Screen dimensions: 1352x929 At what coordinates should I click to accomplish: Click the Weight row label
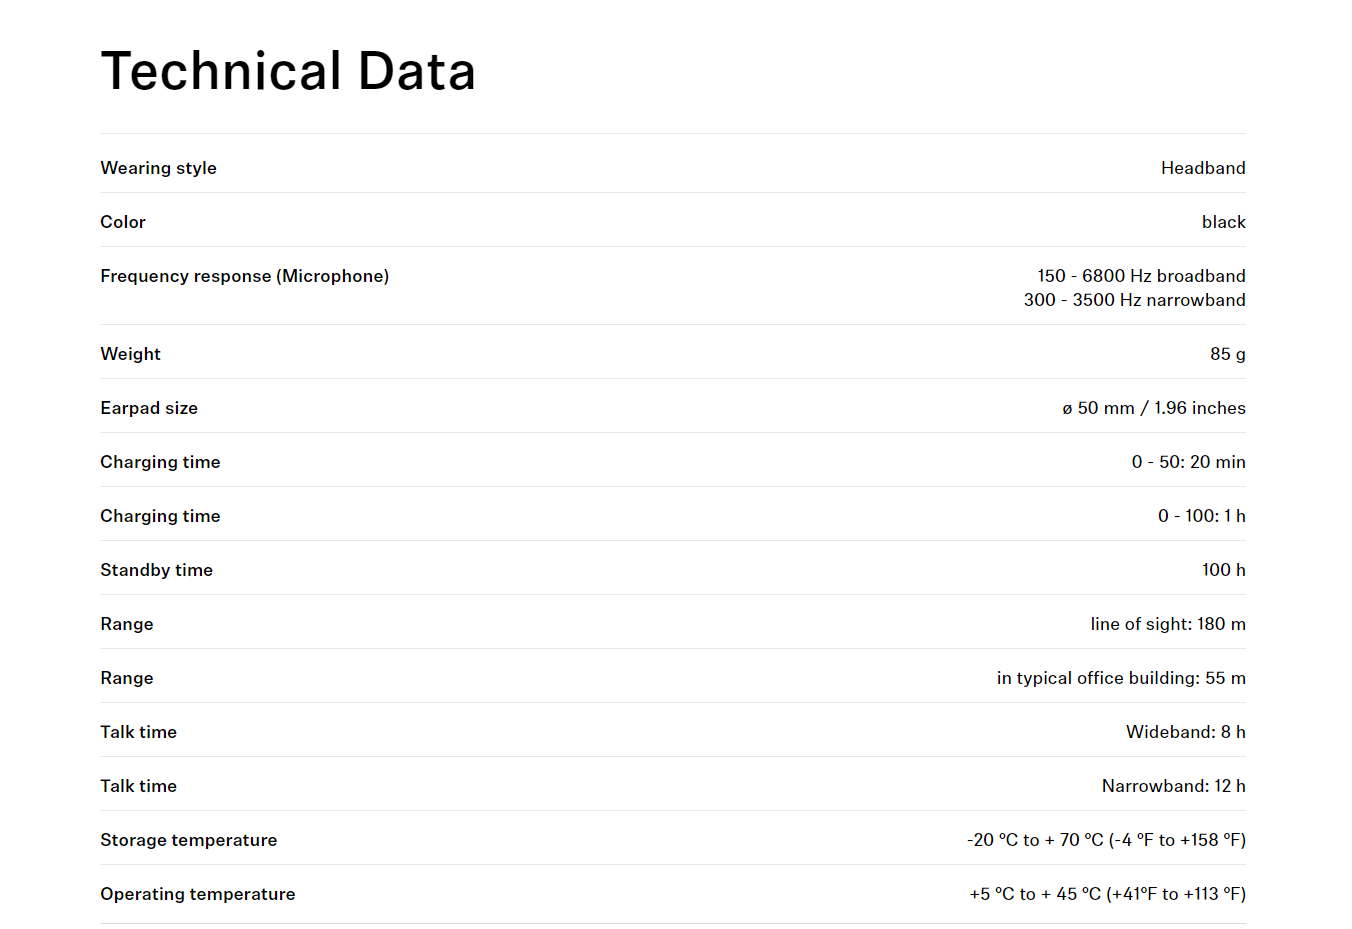click(130, 354)
